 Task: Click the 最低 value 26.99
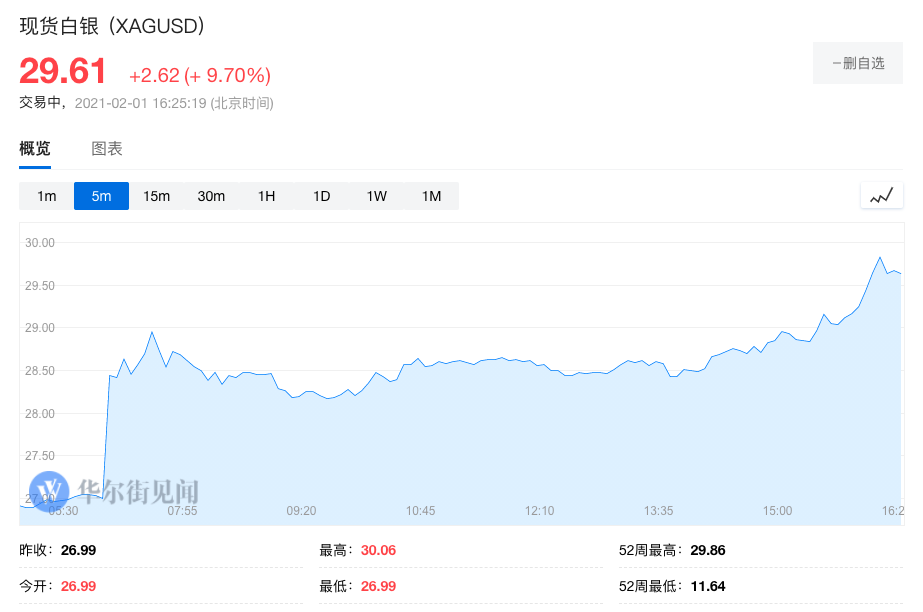click(x=378, y=586)
